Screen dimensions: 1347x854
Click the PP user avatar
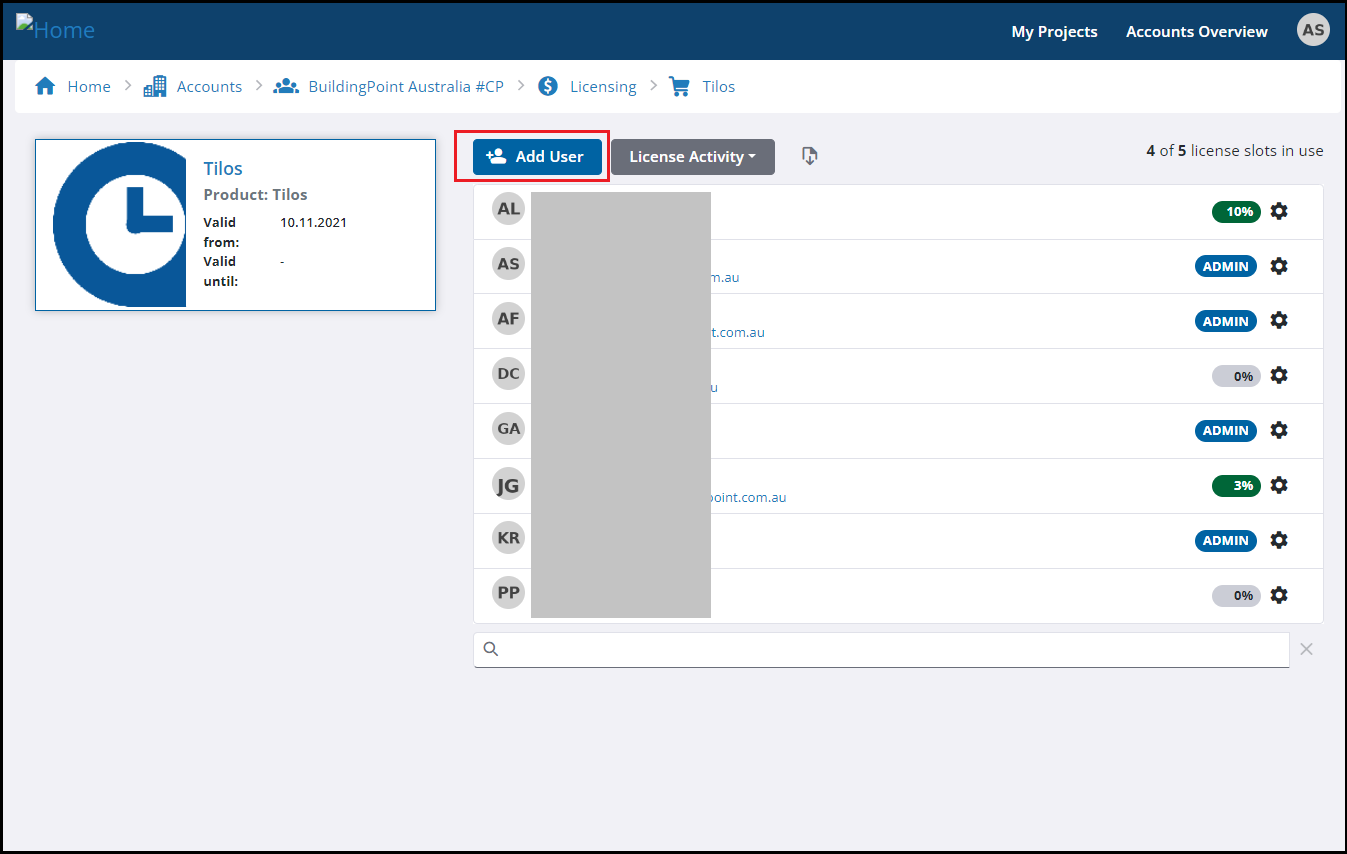pos(509,593)
